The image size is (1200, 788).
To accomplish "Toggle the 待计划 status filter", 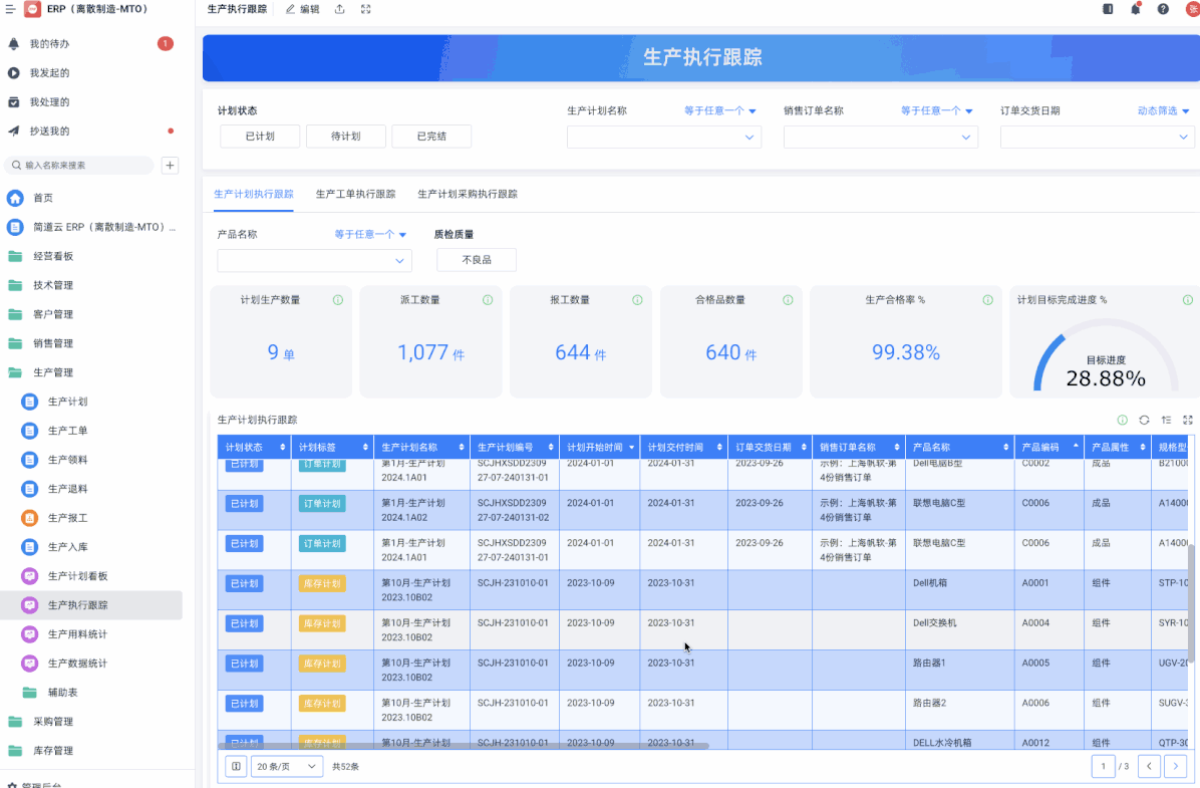I will [x=345, y=137].
